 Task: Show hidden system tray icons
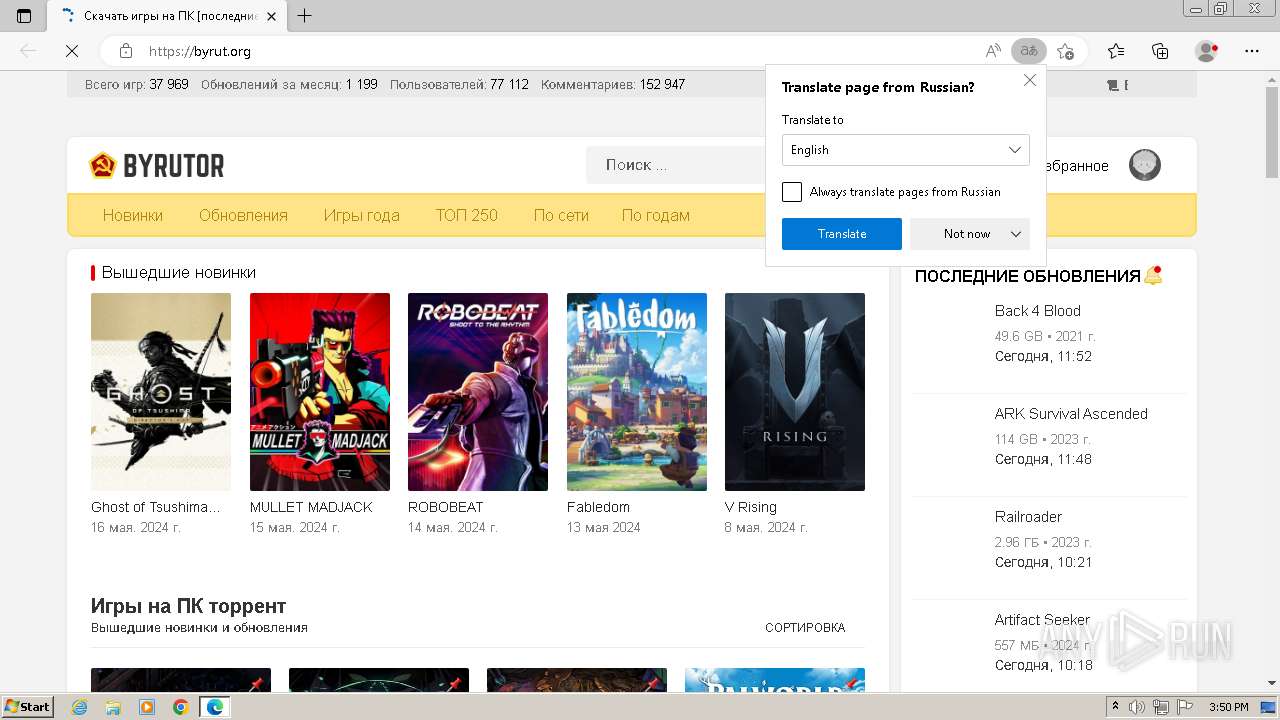pos(1116,707)
